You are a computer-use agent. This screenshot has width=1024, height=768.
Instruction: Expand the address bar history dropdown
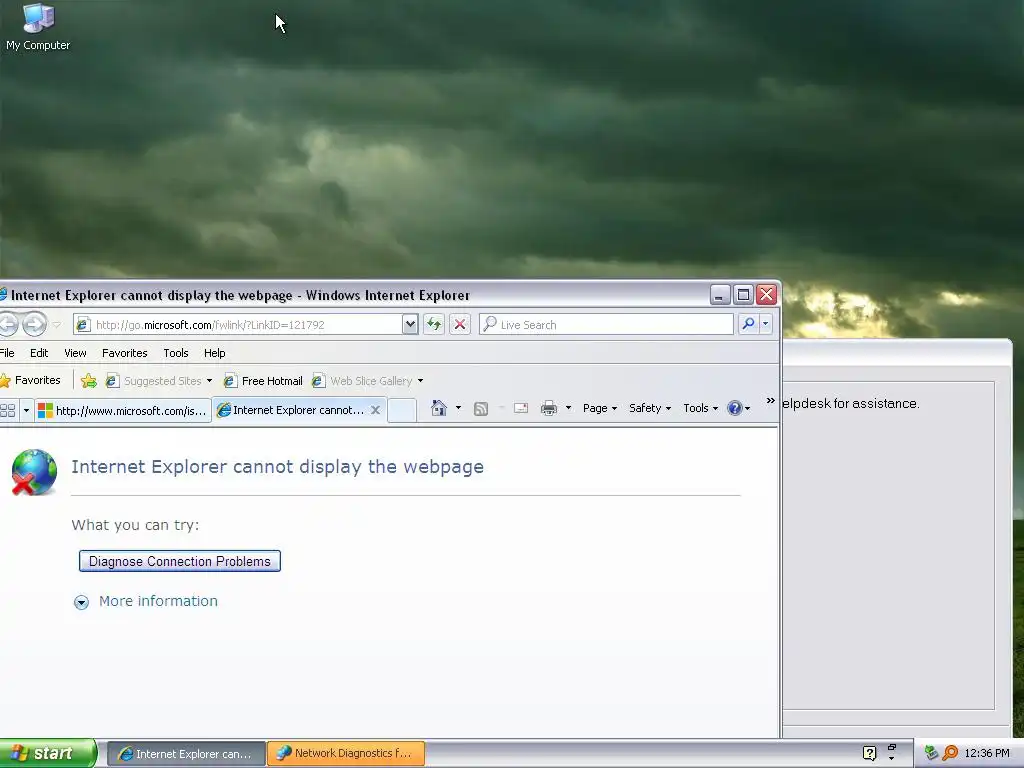[409, 325]
